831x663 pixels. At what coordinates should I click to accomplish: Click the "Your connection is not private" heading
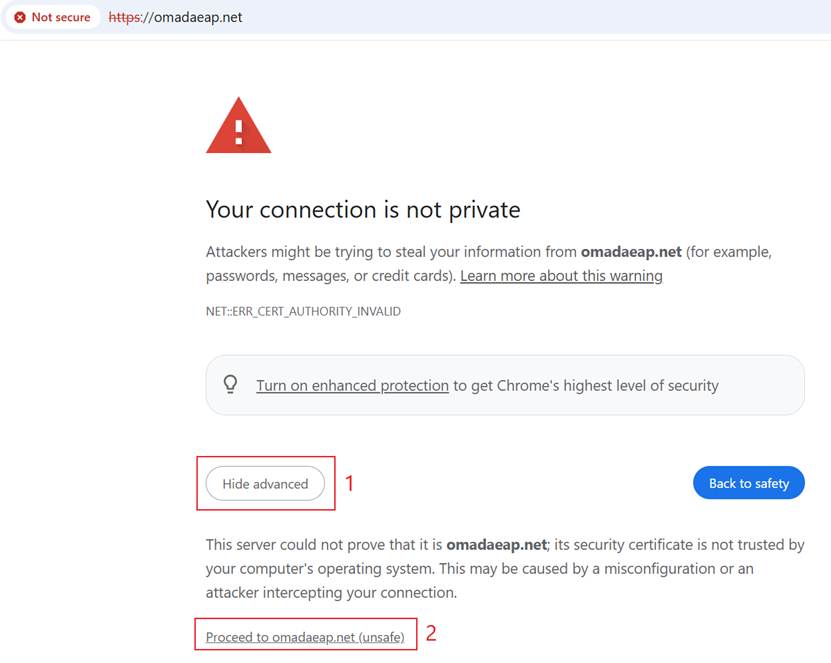(362, 210)
